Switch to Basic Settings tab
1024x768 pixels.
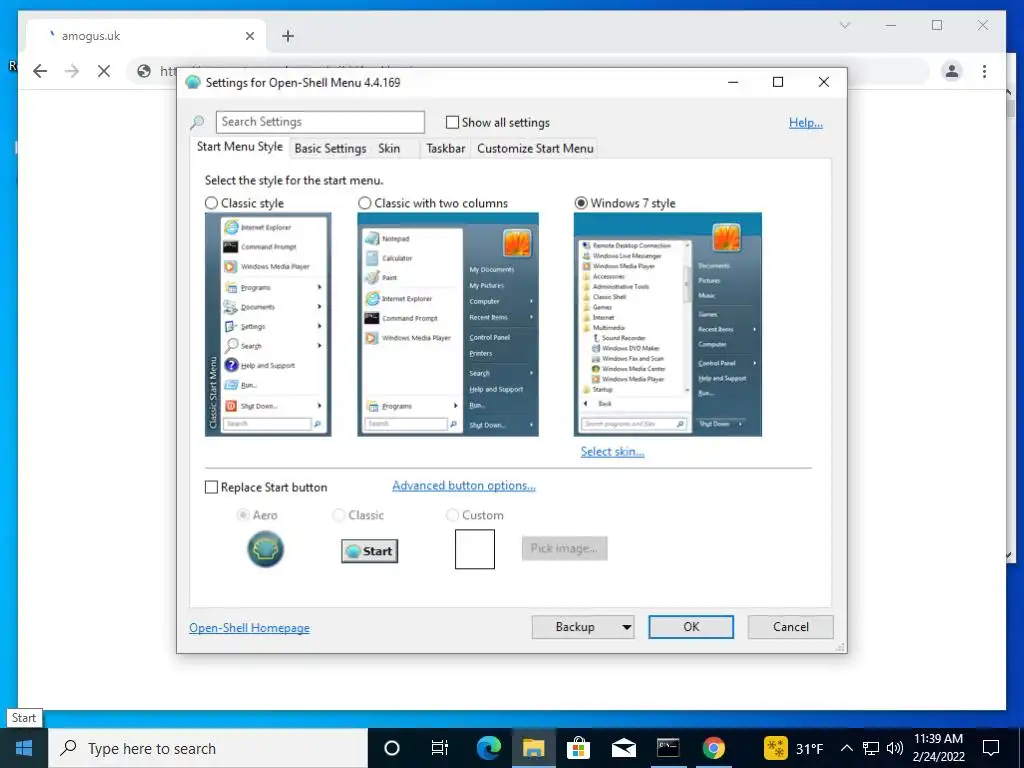tap(330, 148)
